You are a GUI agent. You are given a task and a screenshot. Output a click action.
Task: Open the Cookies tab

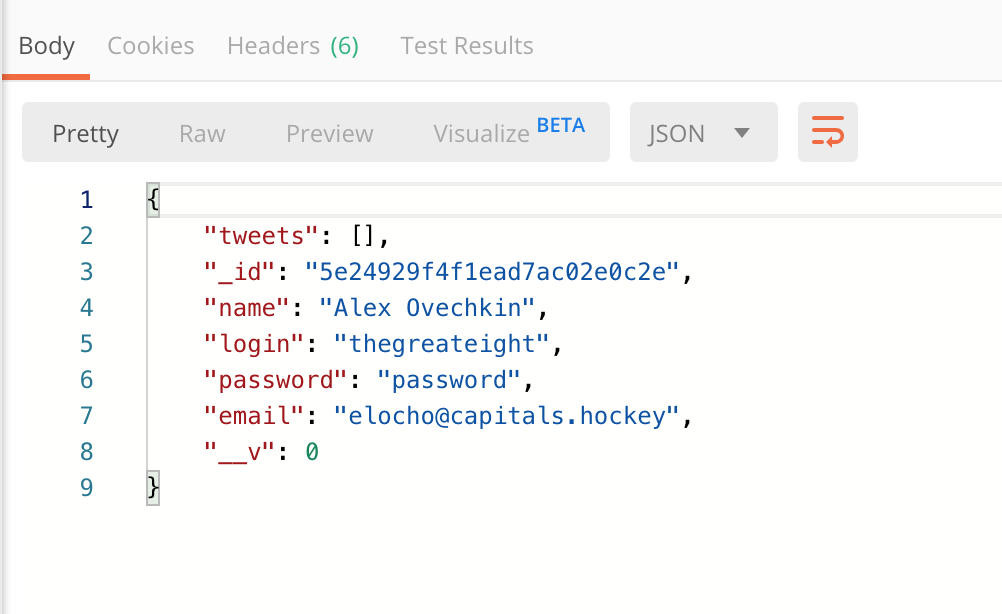click(151, 46)
